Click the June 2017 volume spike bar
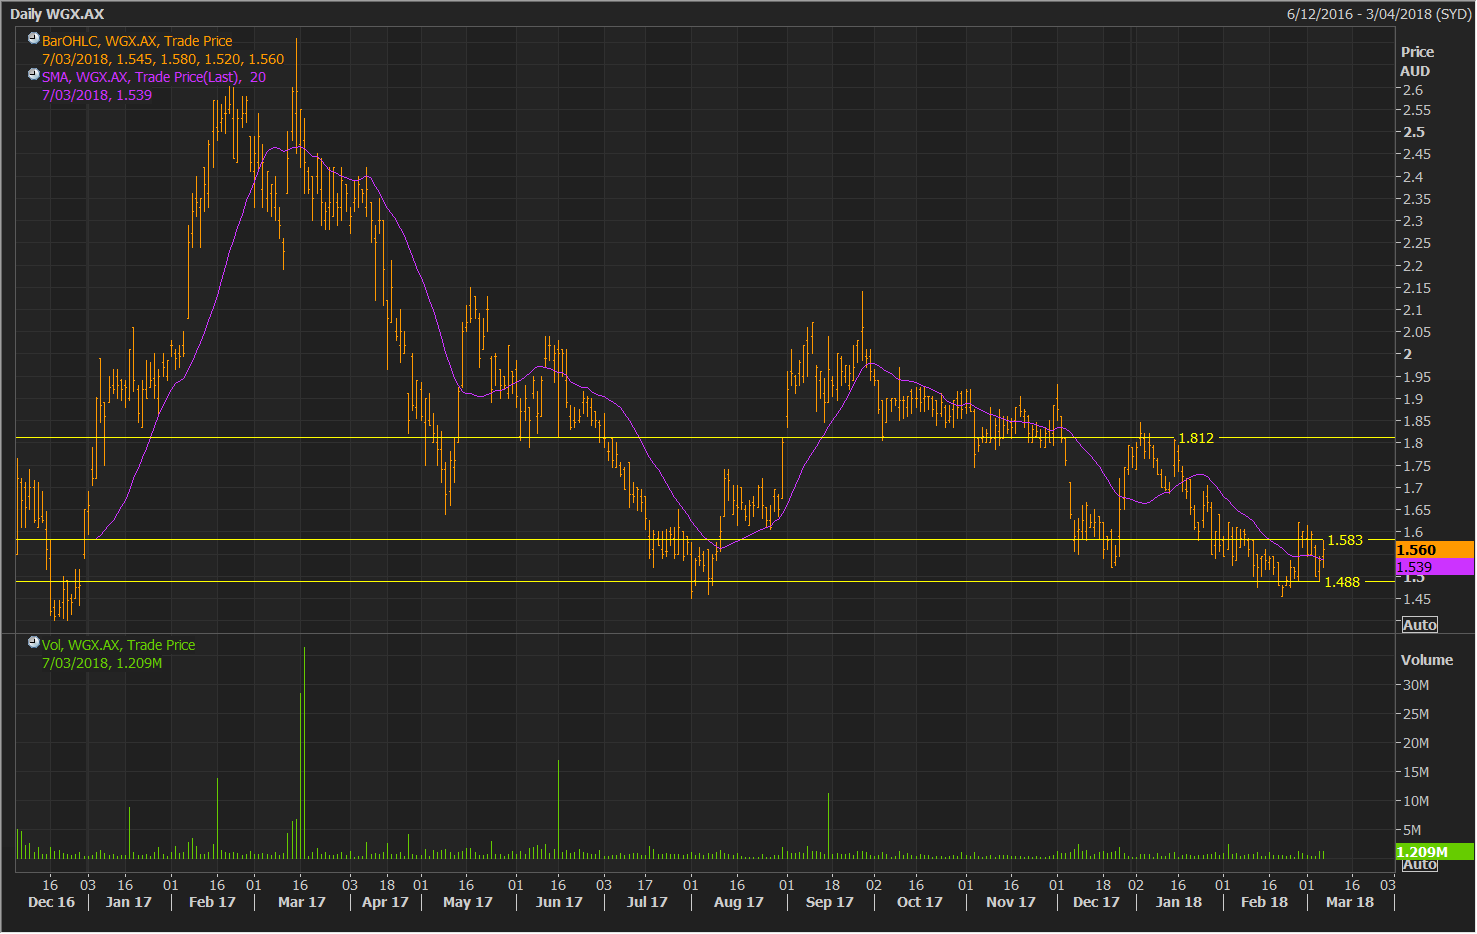The height and width of the screenshot is (934, 1477). coord(558,809)
